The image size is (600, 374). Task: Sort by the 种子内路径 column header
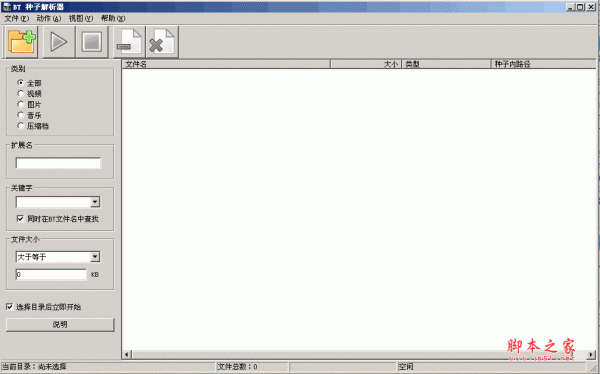[x=543, y=64]
